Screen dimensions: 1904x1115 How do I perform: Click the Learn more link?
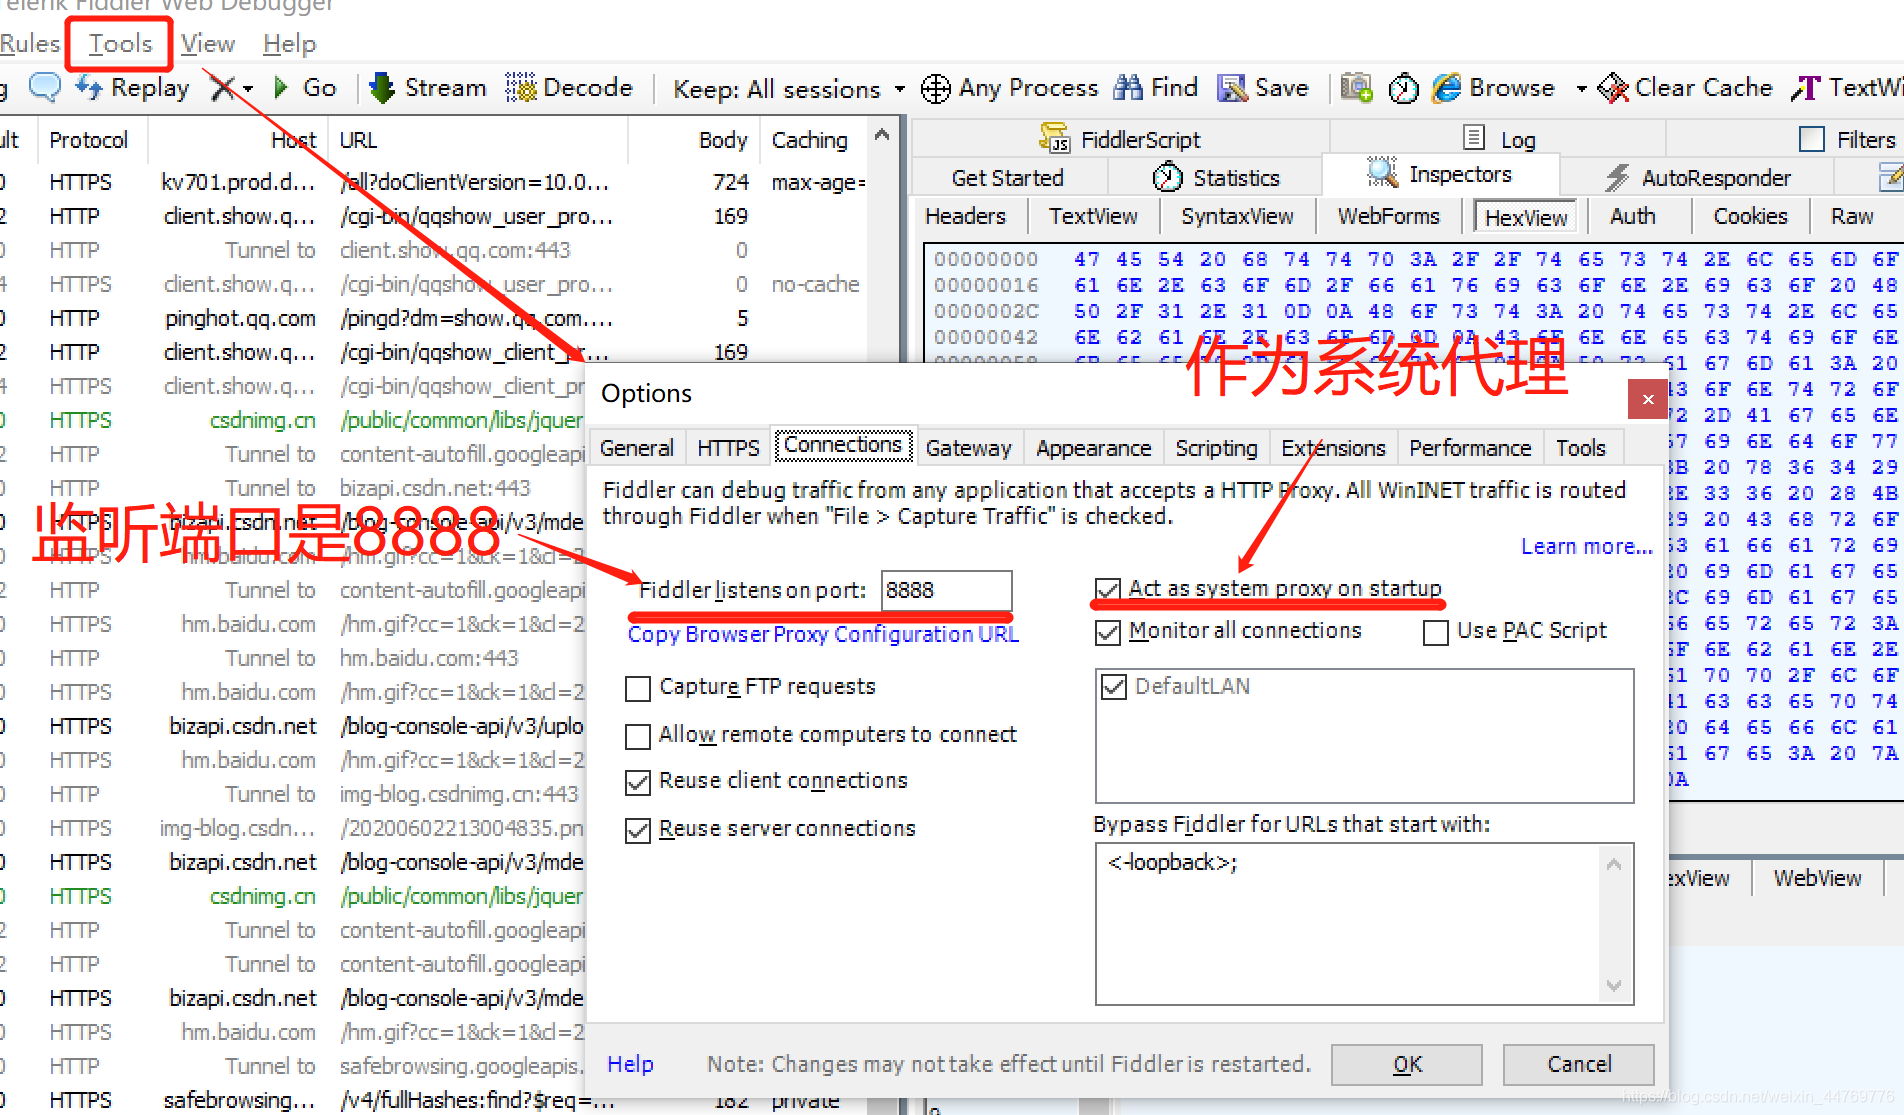1586,546
